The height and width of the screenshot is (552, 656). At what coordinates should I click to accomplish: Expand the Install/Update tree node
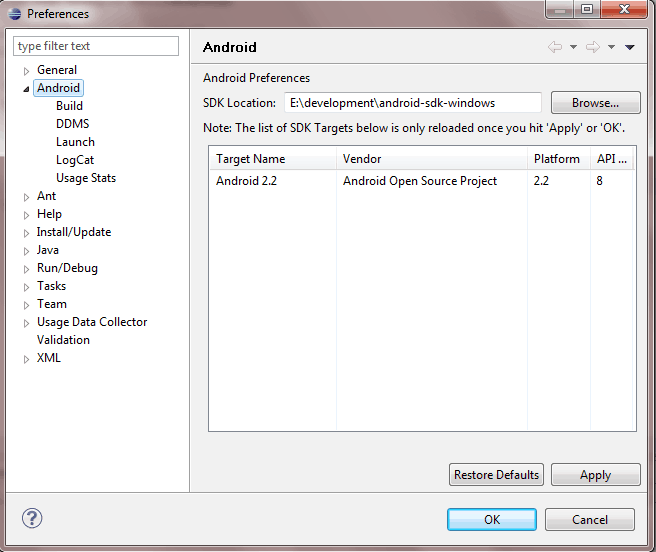pyautogui.click(x=26, y=233)
